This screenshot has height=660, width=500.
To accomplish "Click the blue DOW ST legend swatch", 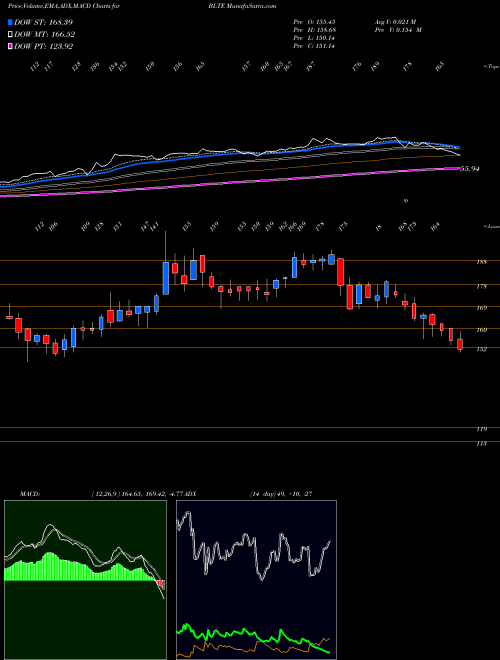I will coord(10,22).
